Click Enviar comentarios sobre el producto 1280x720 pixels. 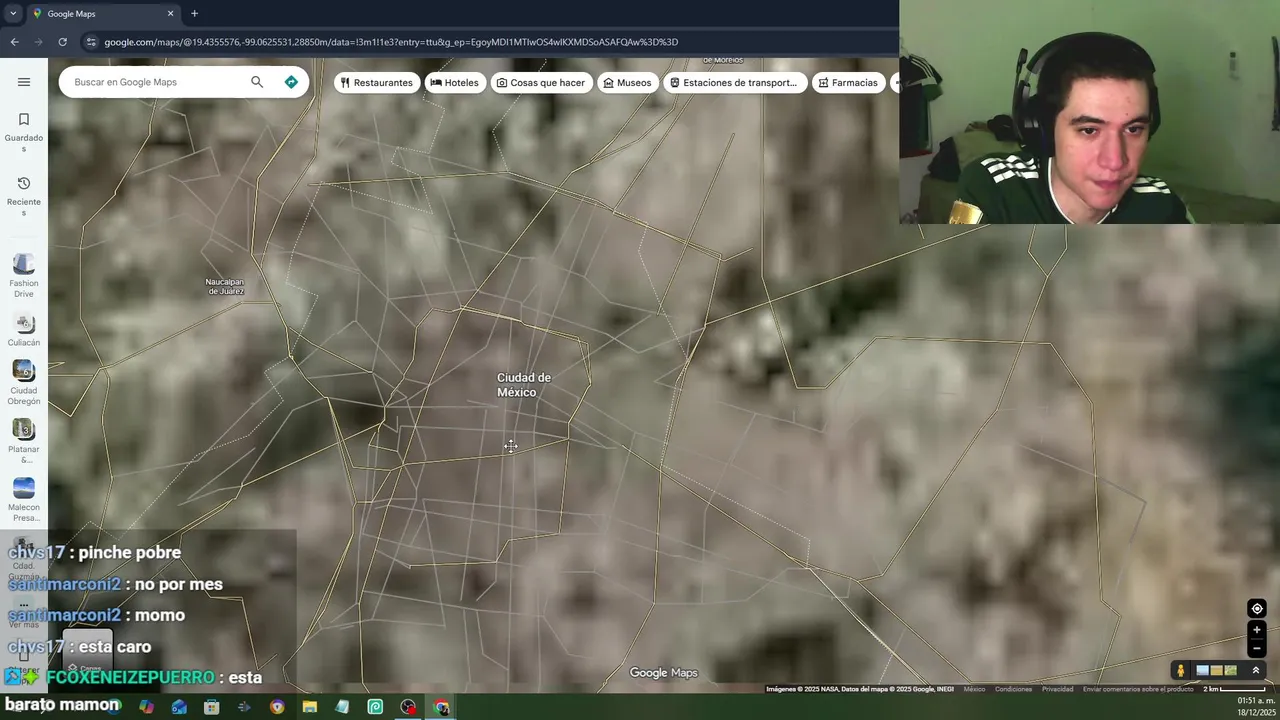1138,689
